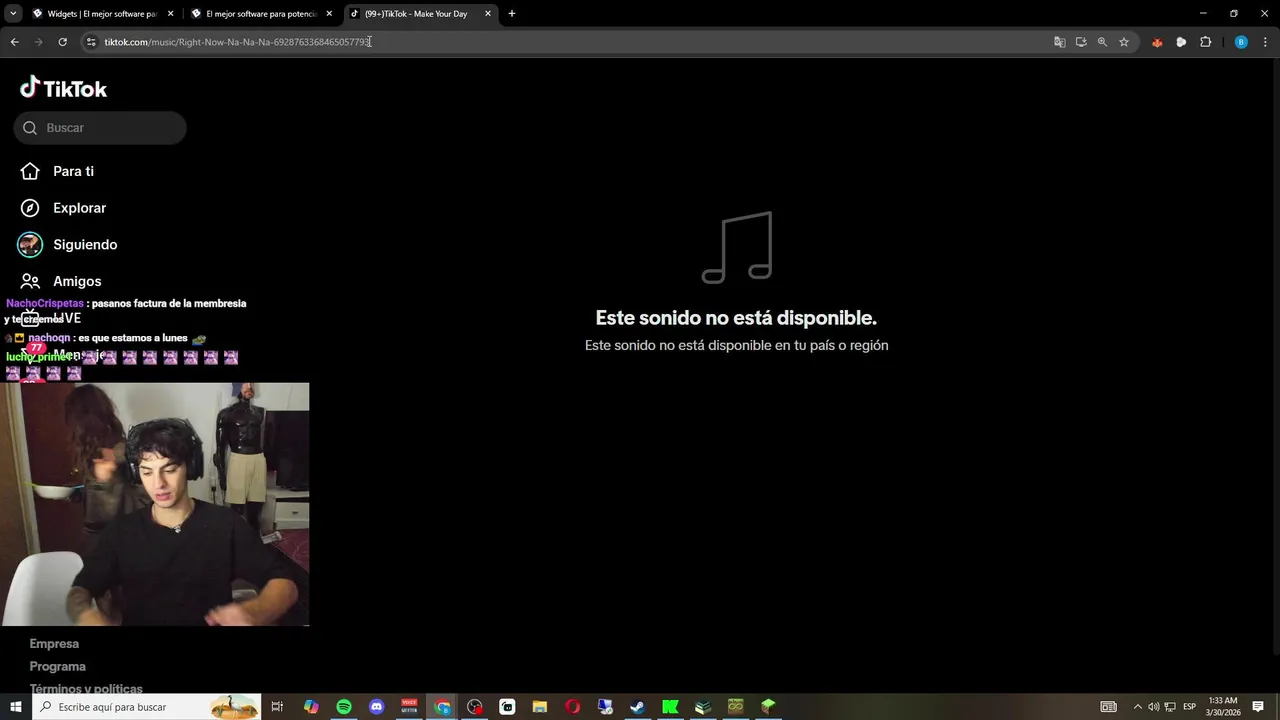Open a new browser tab
The height and width of the screenshot is (720, 1280).
pos(512,14)
